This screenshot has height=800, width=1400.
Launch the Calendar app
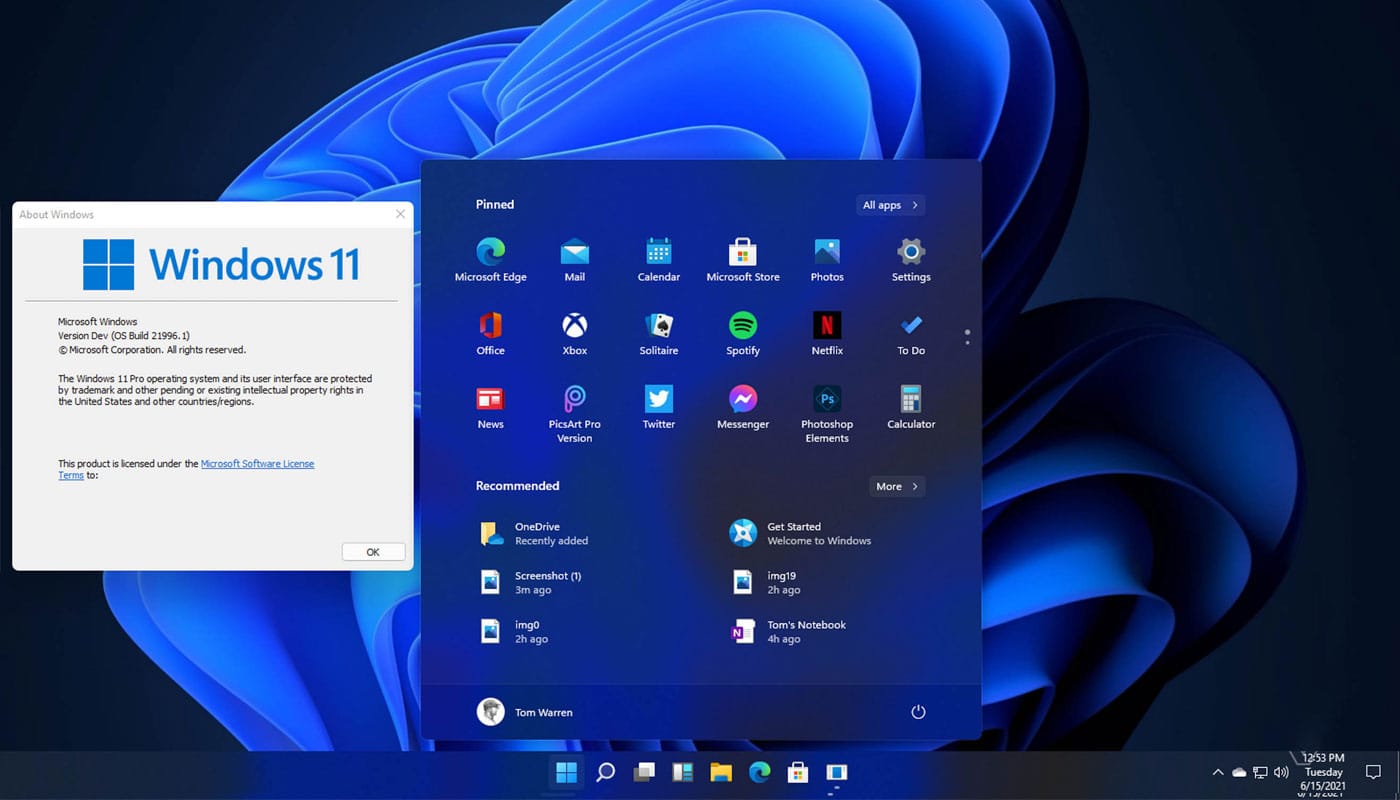pyautogui.click(x=658, y=259)
